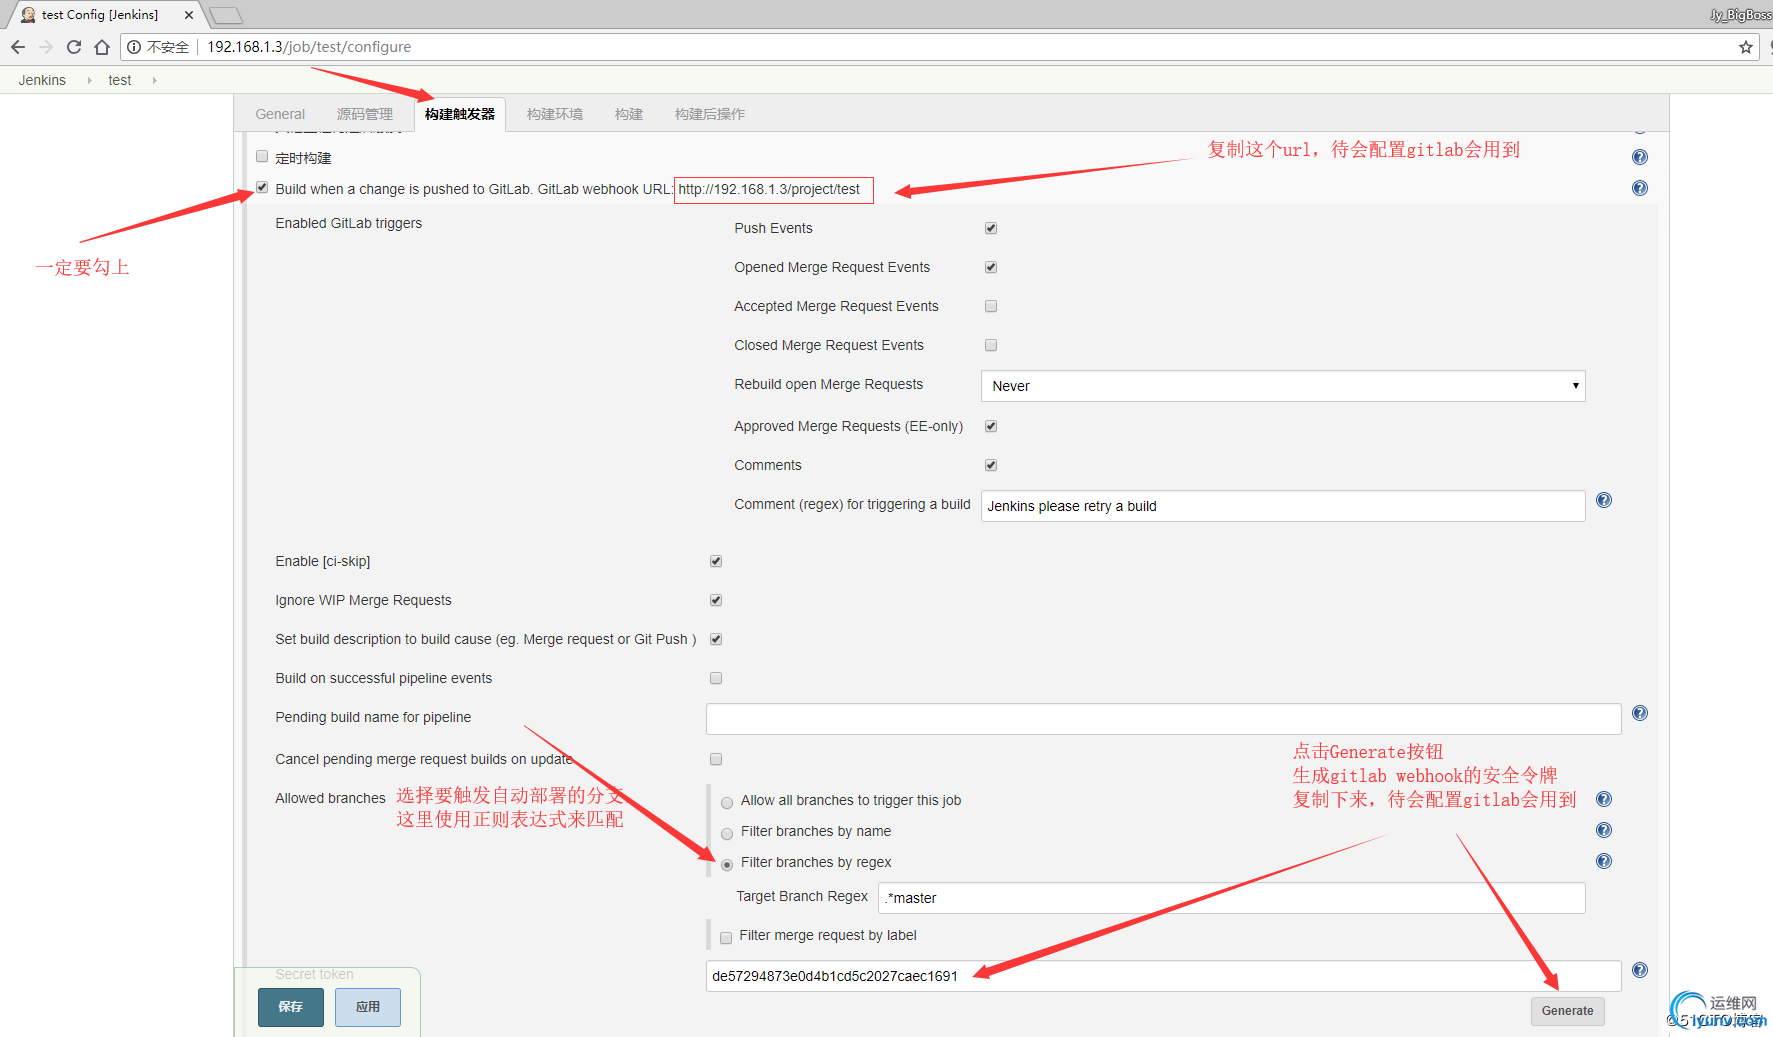This screenshot has width=1773, height=1037.
Task: Expand the test breadcrumb arrow
Action: pyautogui.click(x=154, y=80)
